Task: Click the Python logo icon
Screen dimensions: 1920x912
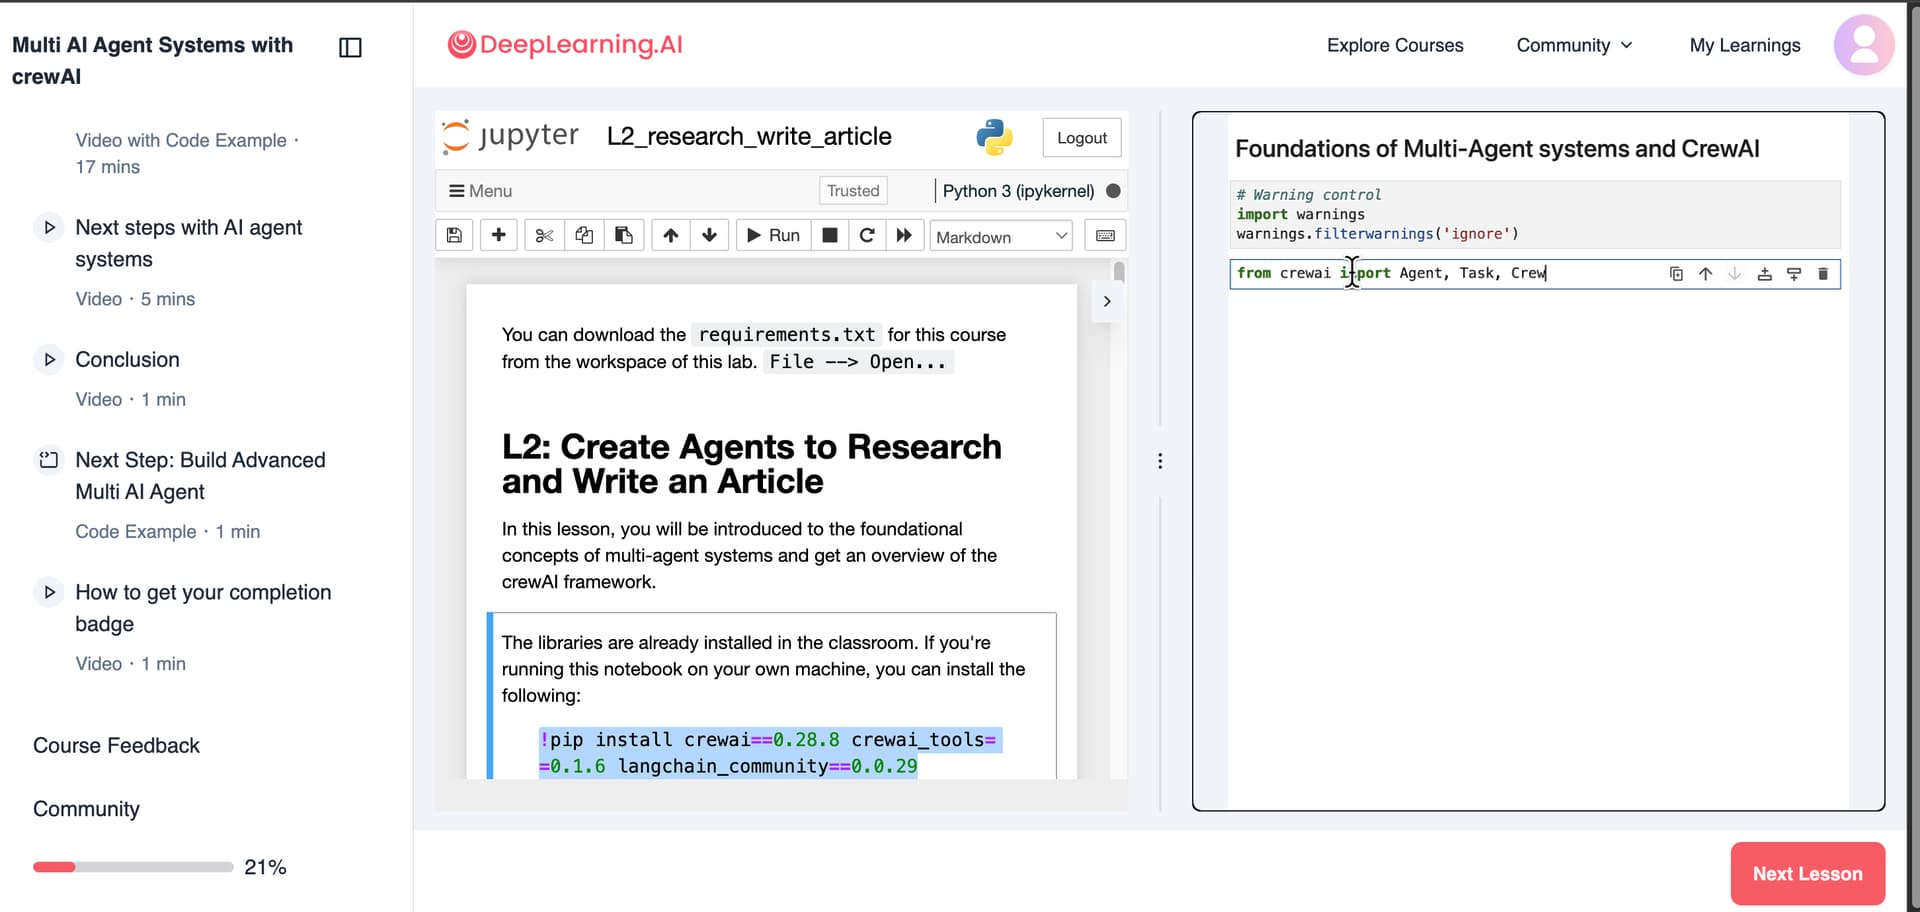Action: click(x=994, y=137)
